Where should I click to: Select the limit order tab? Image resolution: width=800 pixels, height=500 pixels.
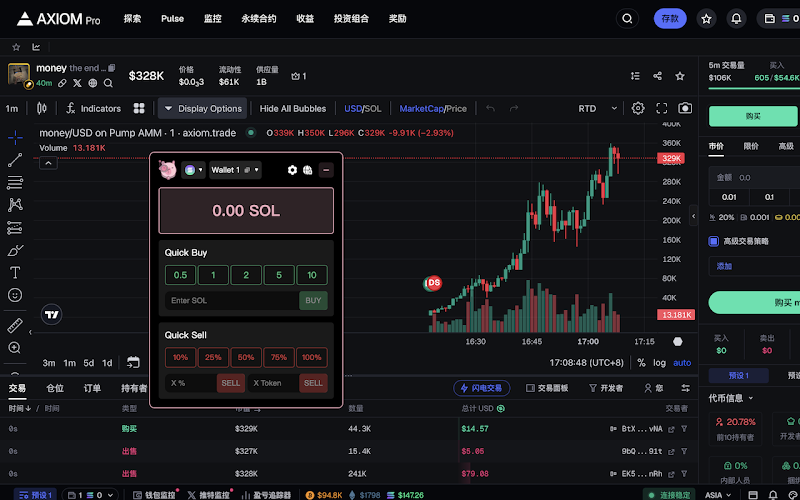(x=751, y=146)
